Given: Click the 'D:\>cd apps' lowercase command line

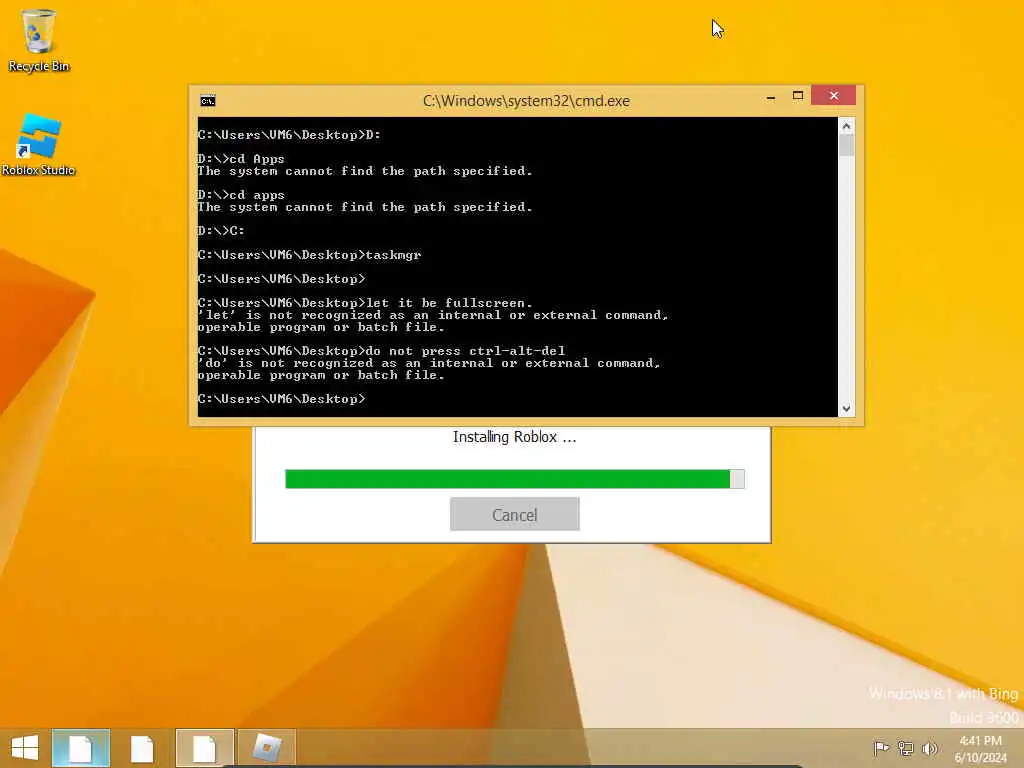Looking at the screenshot, I should click(241, 195).
